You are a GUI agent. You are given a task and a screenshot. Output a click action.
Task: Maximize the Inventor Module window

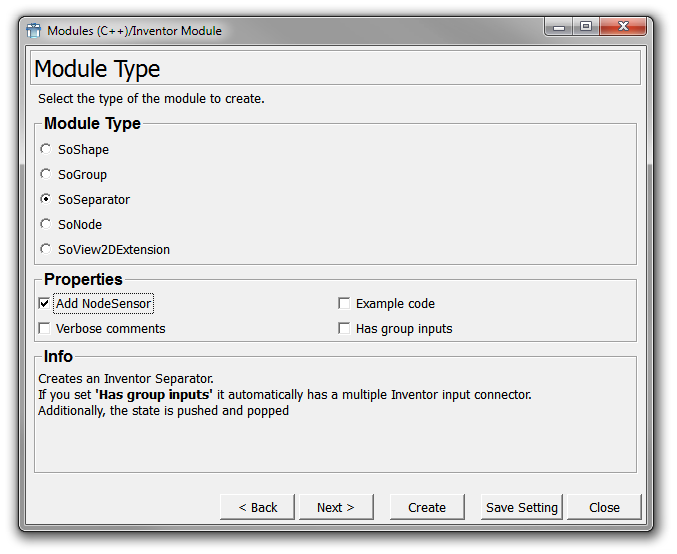[x=586, y=27]
